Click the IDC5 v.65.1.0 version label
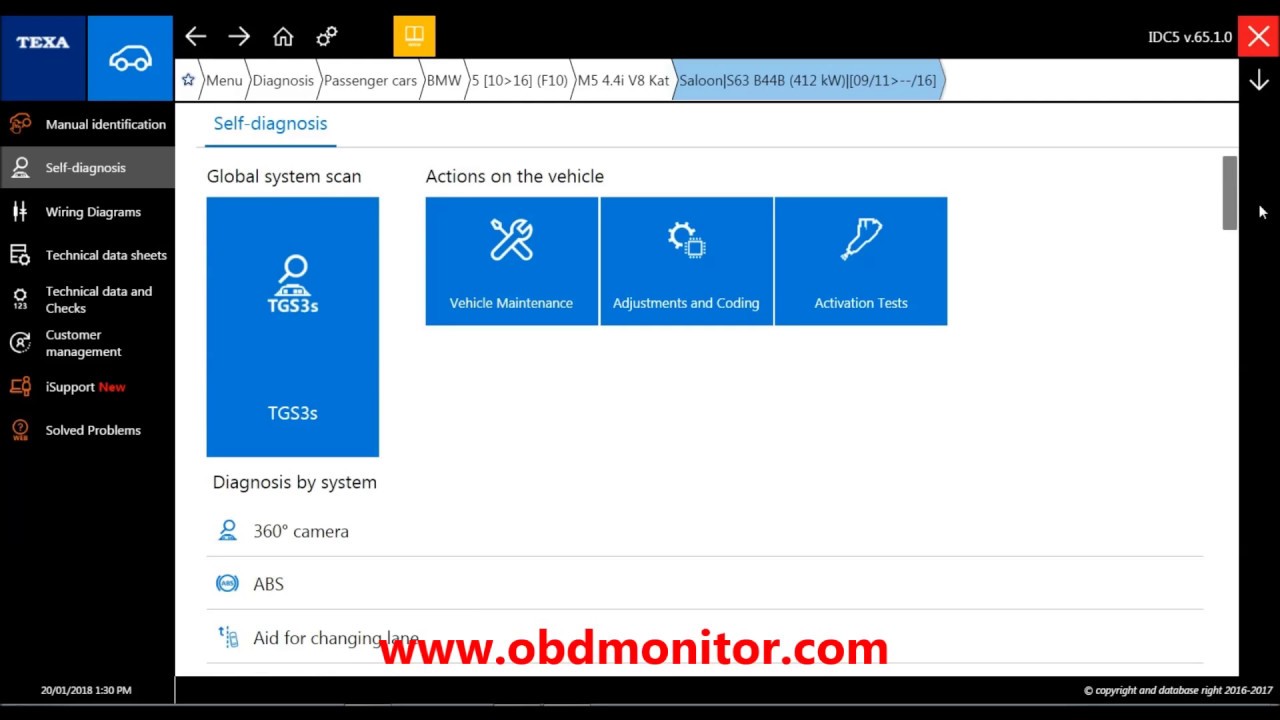The image size is (1280, 720). (x=1190, y=37)
